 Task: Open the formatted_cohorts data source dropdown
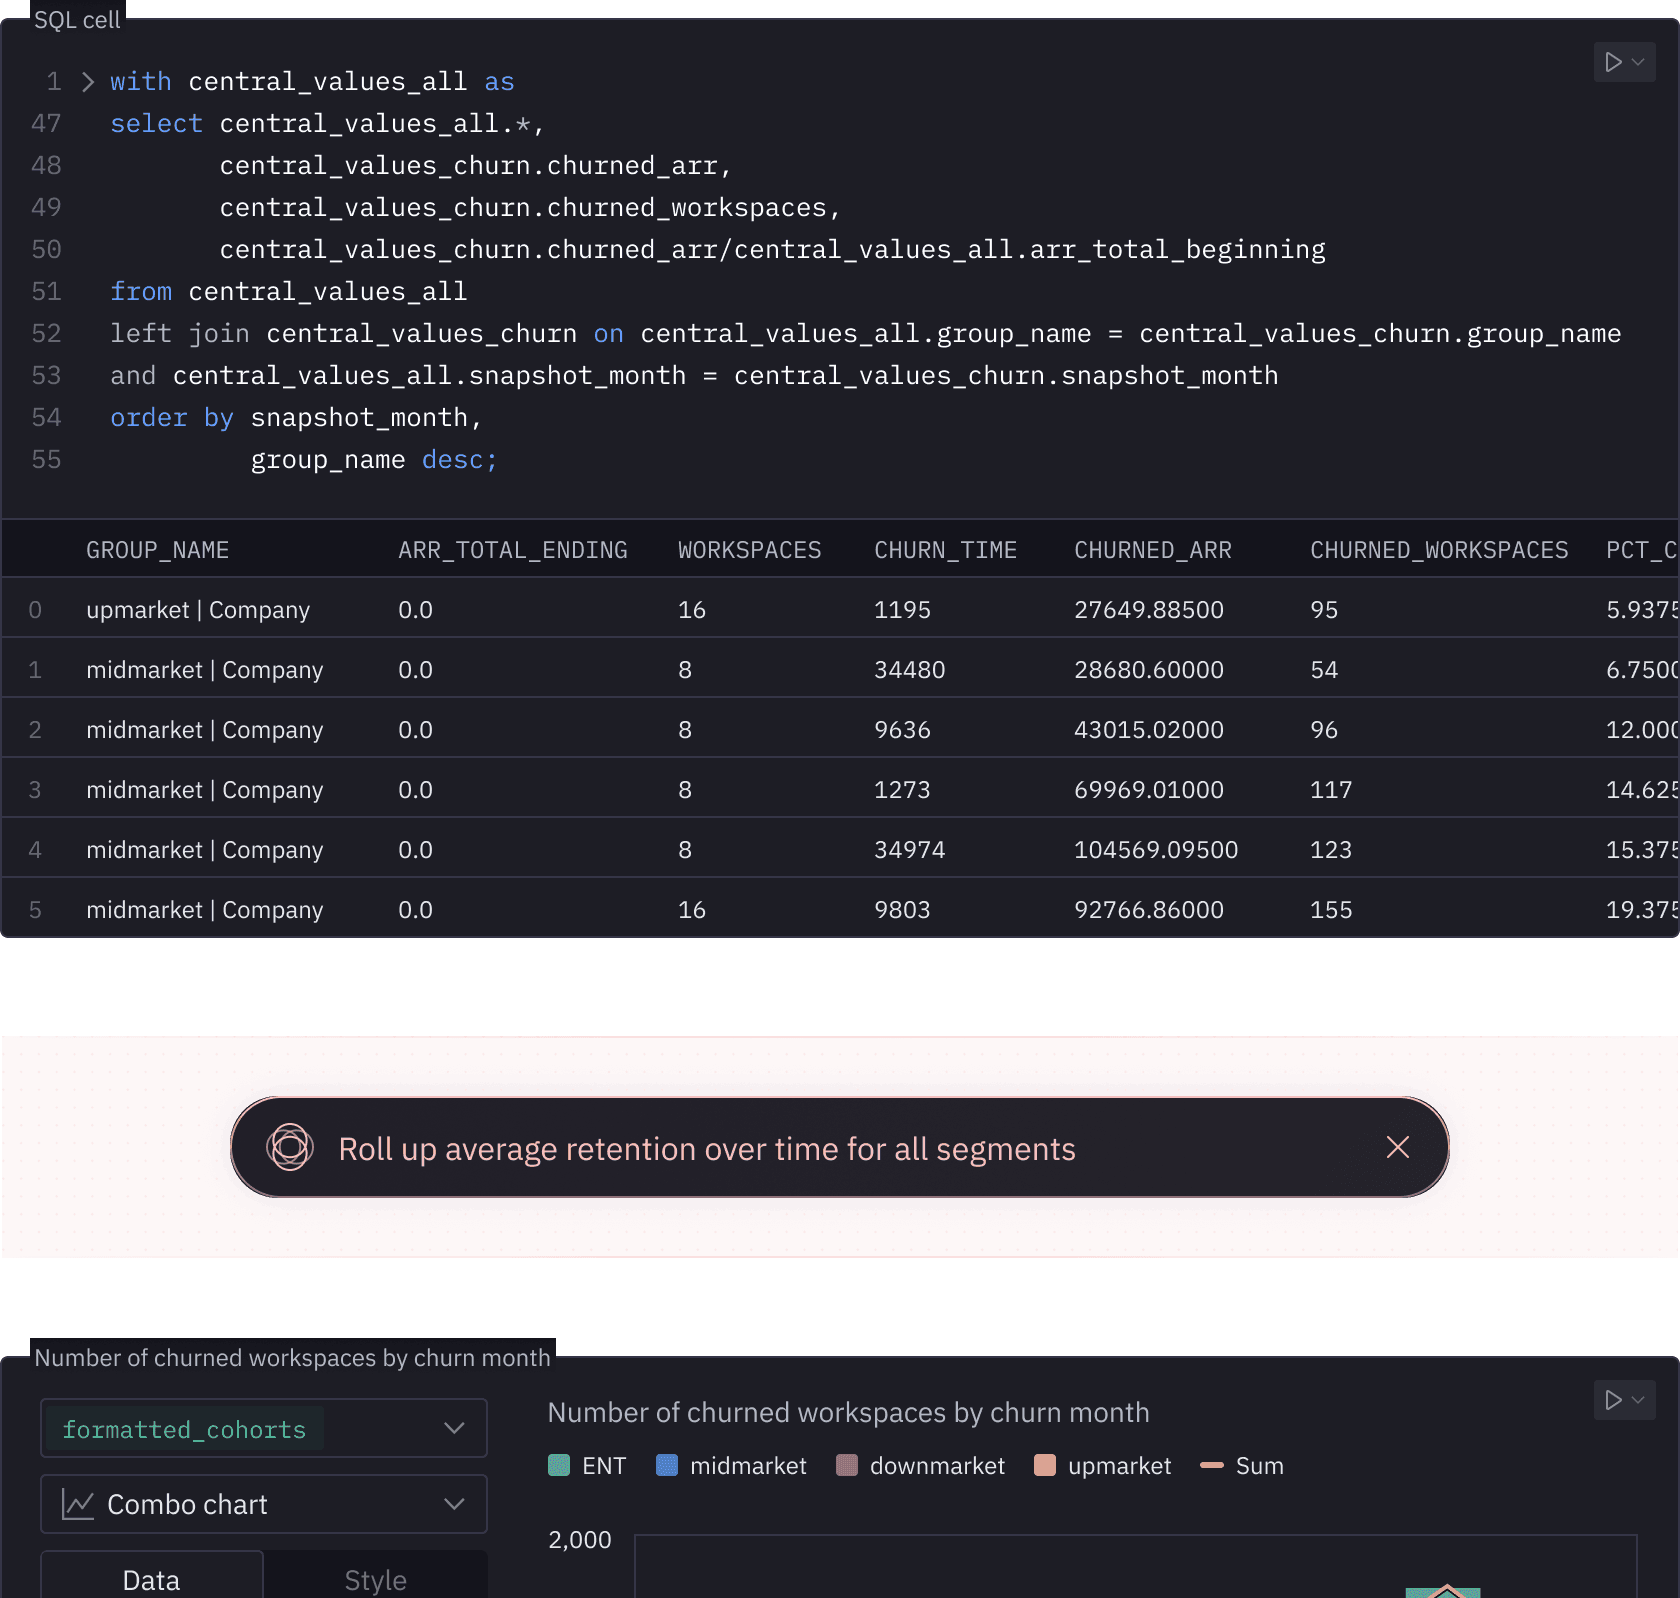[x=263, y=1428]
